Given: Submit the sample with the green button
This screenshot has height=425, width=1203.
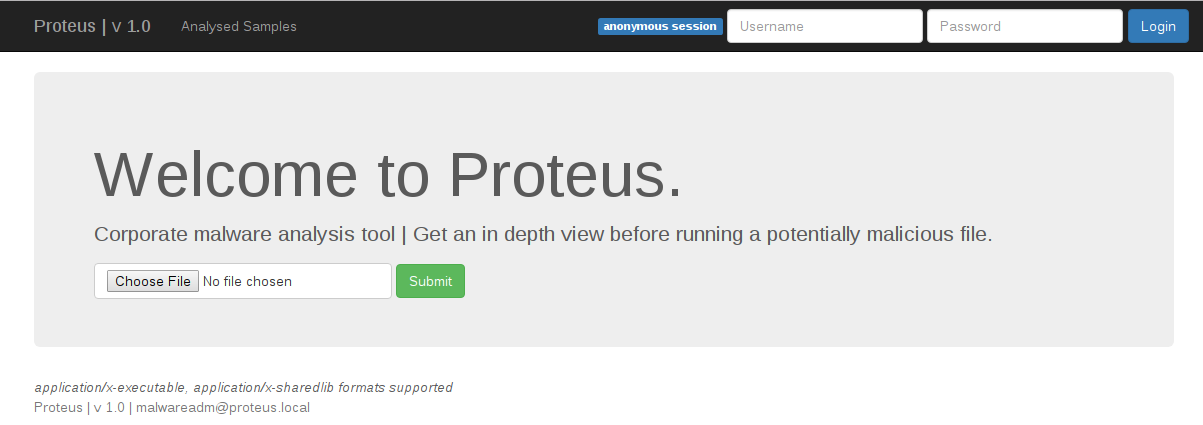Looking at the screenshot, I should tap(430, 281).
